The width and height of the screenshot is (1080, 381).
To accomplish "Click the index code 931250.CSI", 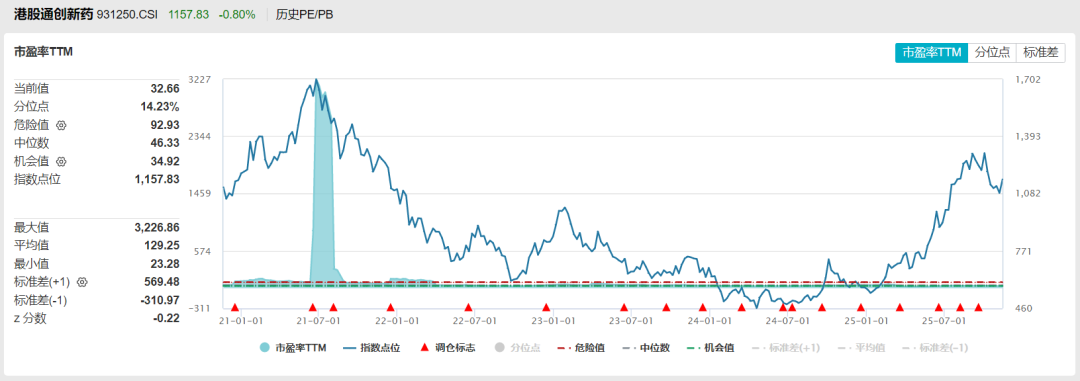I will (x=127, y=14).
